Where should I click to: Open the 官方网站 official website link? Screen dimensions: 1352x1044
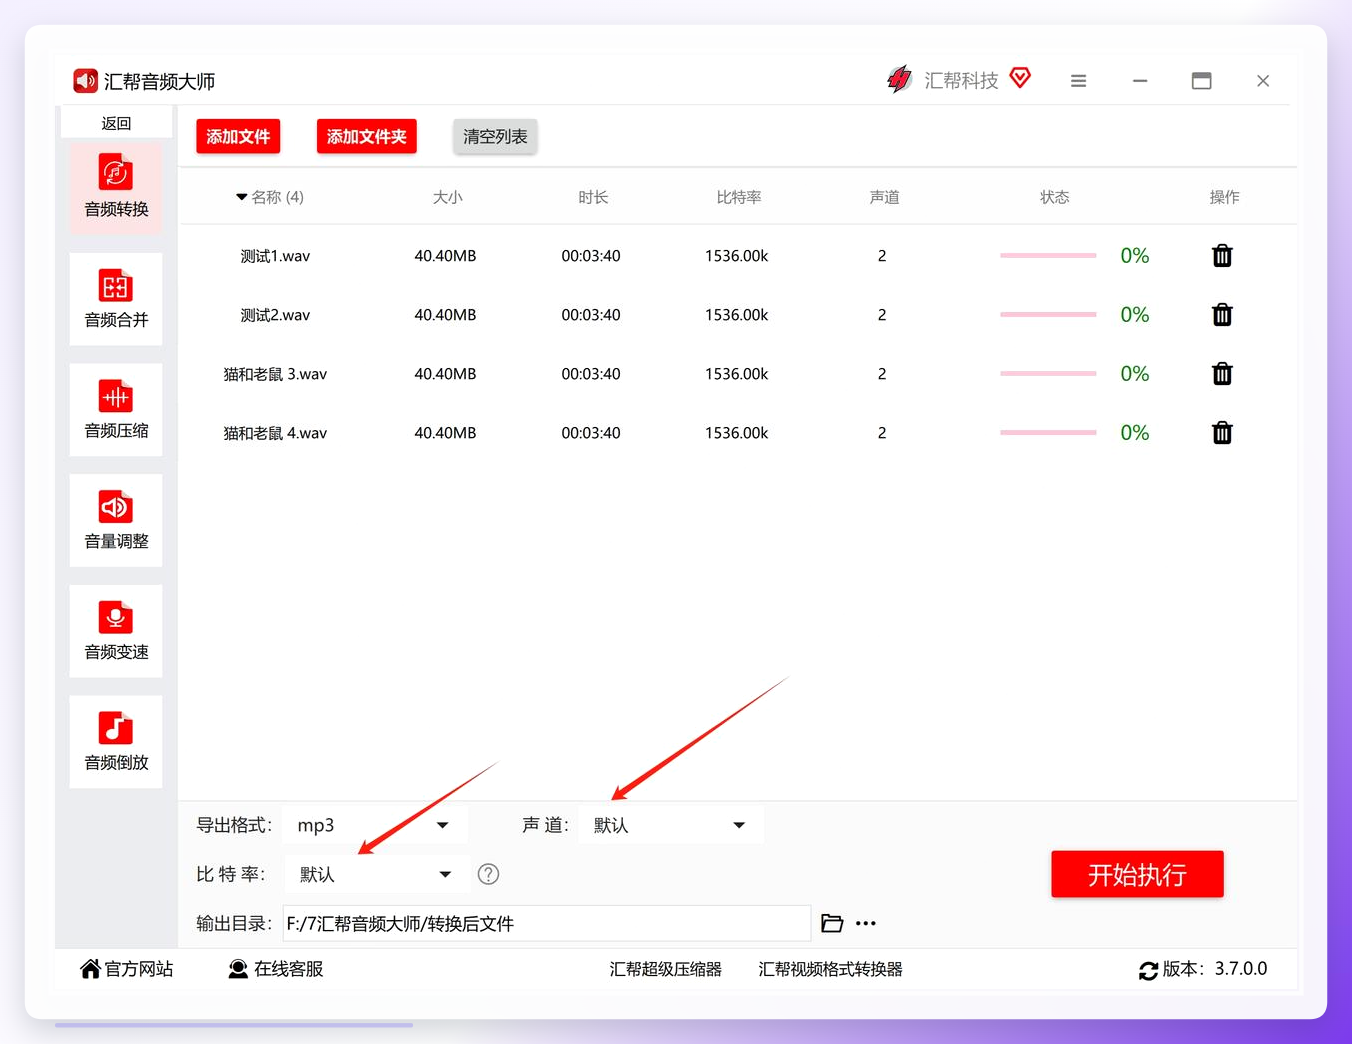[127, 969]
